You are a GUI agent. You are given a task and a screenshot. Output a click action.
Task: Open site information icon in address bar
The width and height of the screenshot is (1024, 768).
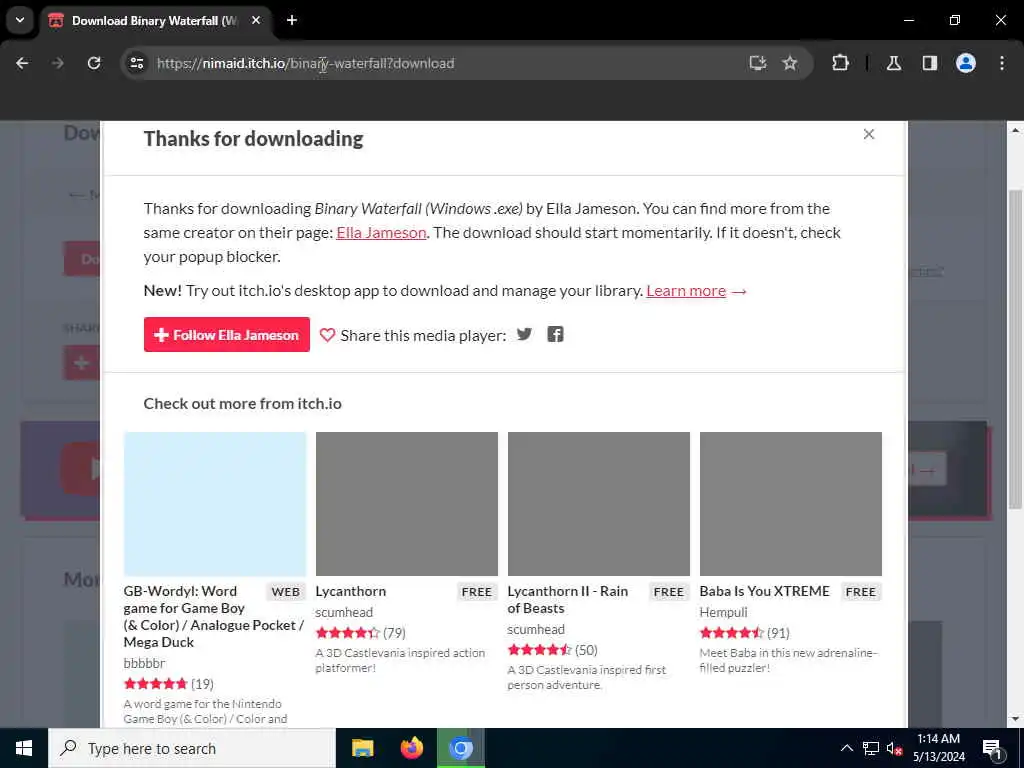(x=136, y=63)
